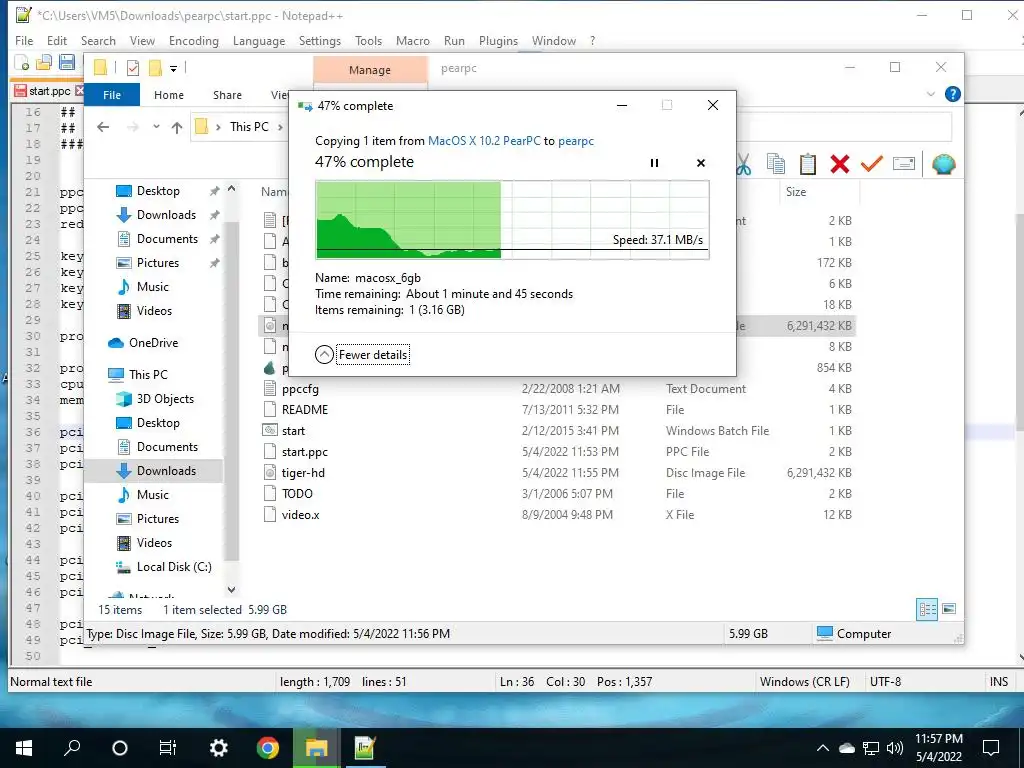
Task: Open the Manage tab in Explorer
Action: click(x=370, y=70)
